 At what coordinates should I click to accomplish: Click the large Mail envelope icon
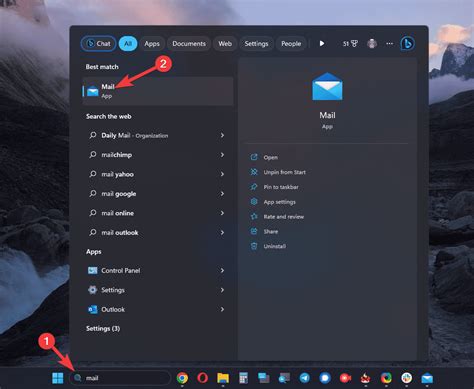[x=327, y=87]
